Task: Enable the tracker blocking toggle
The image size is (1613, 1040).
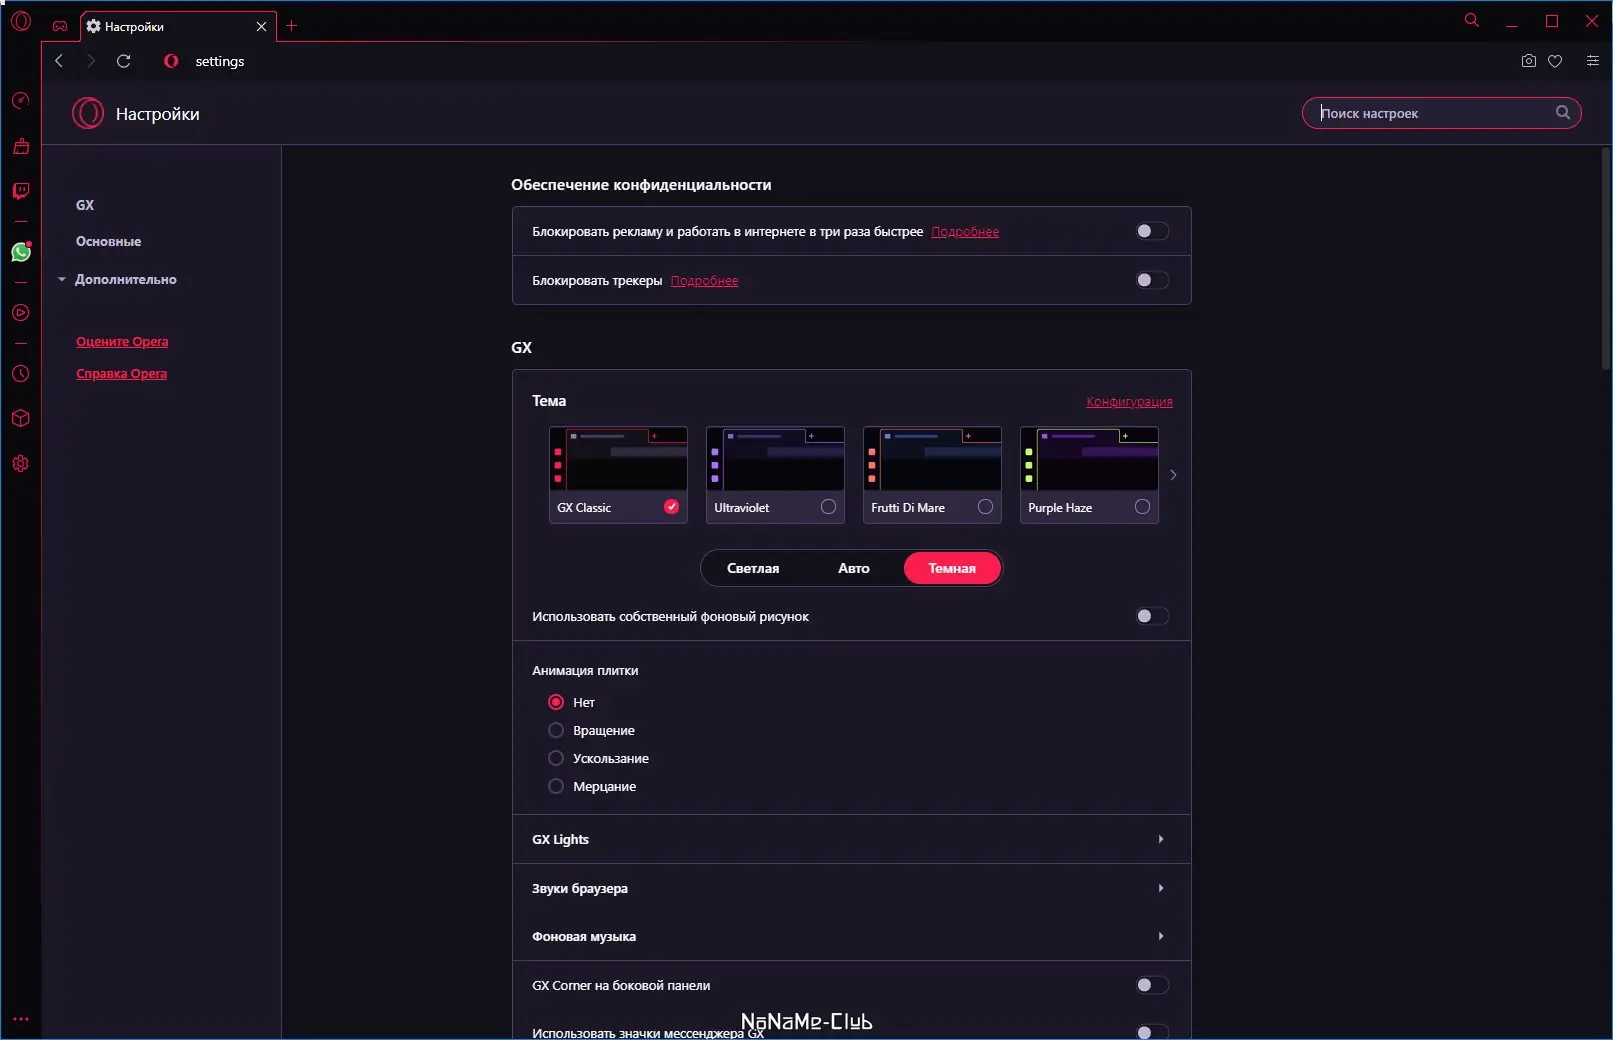Action: tap(1151, 280)
